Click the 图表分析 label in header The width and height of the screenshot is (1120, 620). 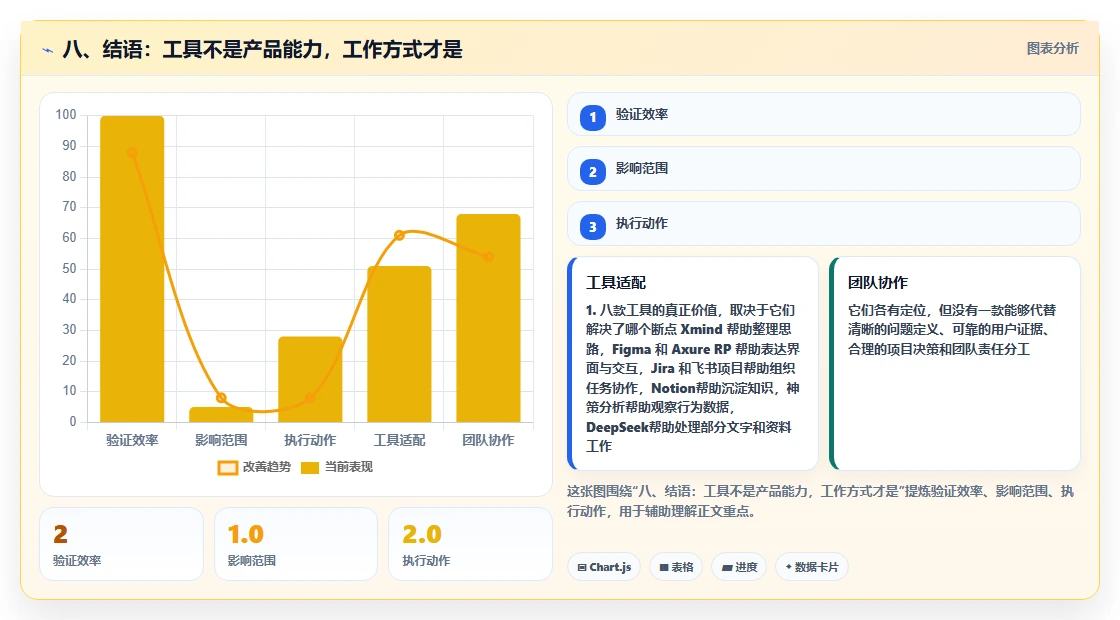coord(1052,49)
